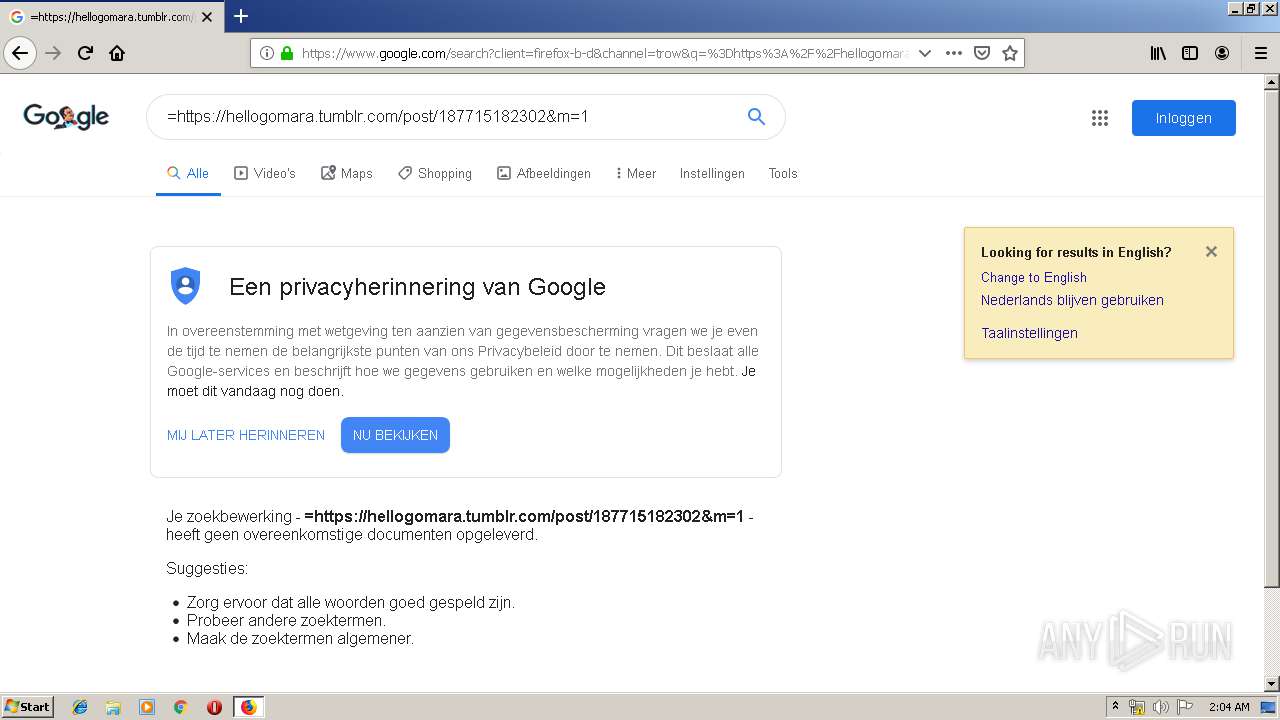Click the Inloggen sign-in button

(1184, 118)
